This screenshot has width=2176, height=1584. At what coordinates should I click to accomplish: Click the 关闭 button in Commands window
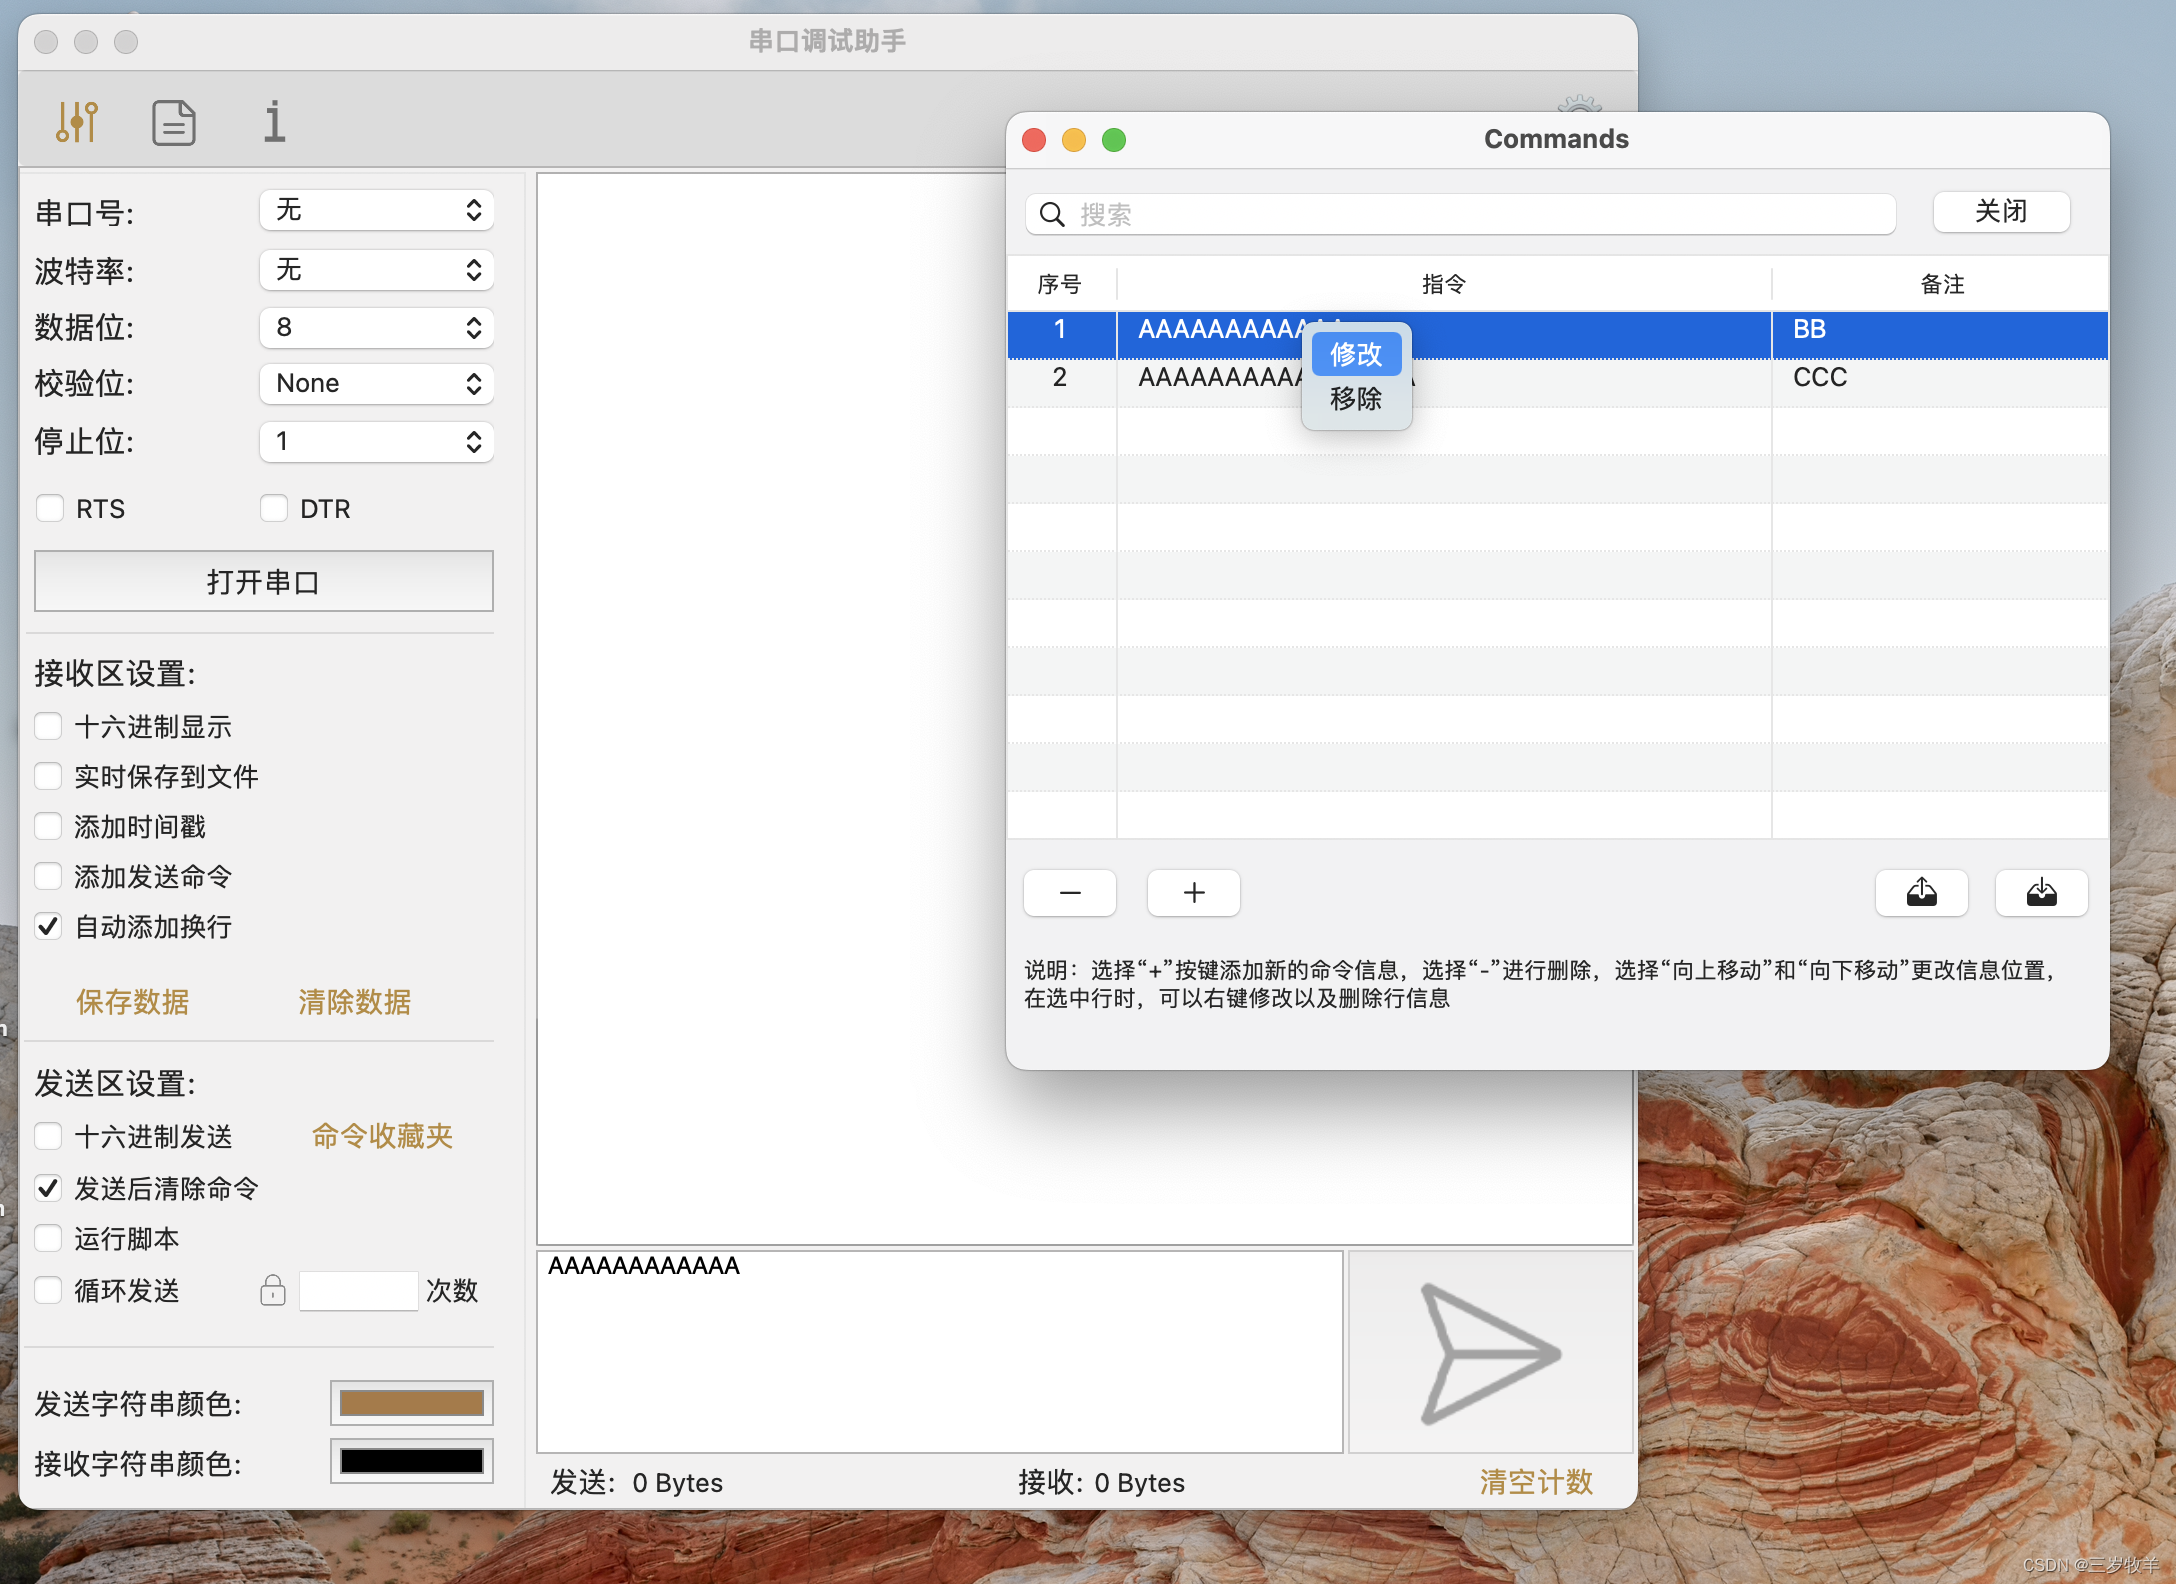click(2001, 212)
